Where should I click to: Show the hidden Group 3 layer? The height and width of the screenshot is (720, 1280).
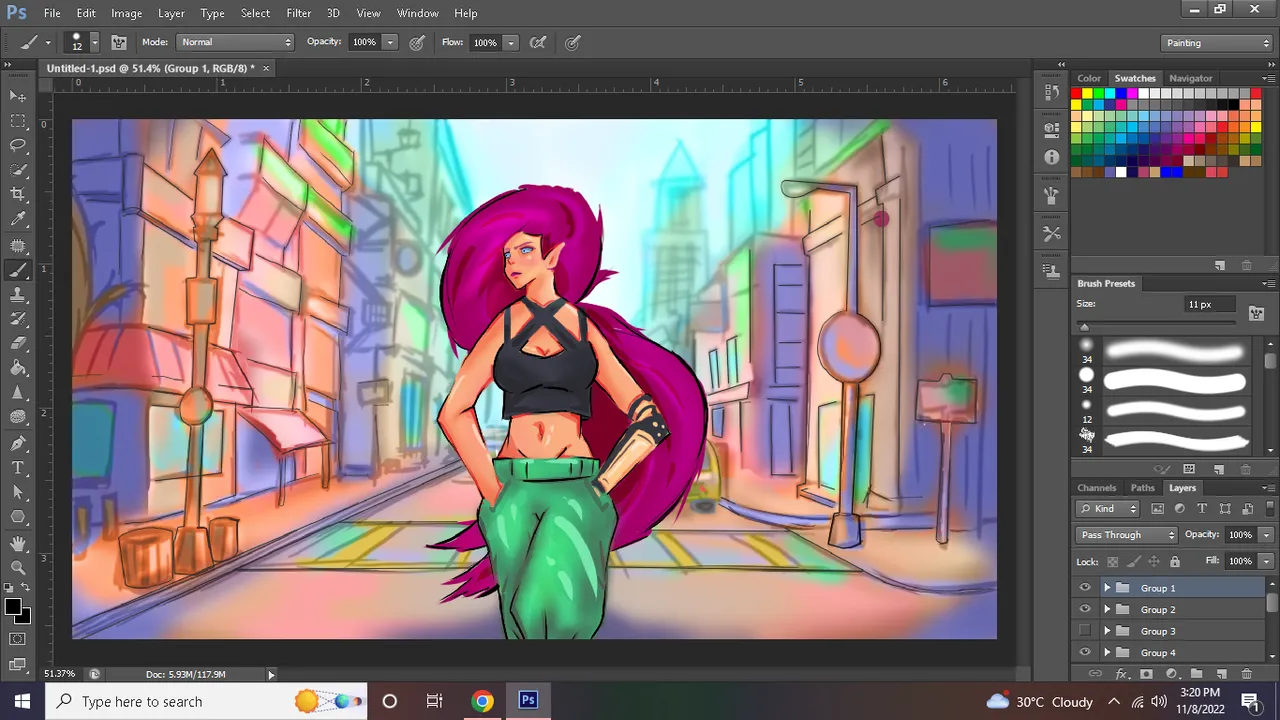(x=1085, y=631)
